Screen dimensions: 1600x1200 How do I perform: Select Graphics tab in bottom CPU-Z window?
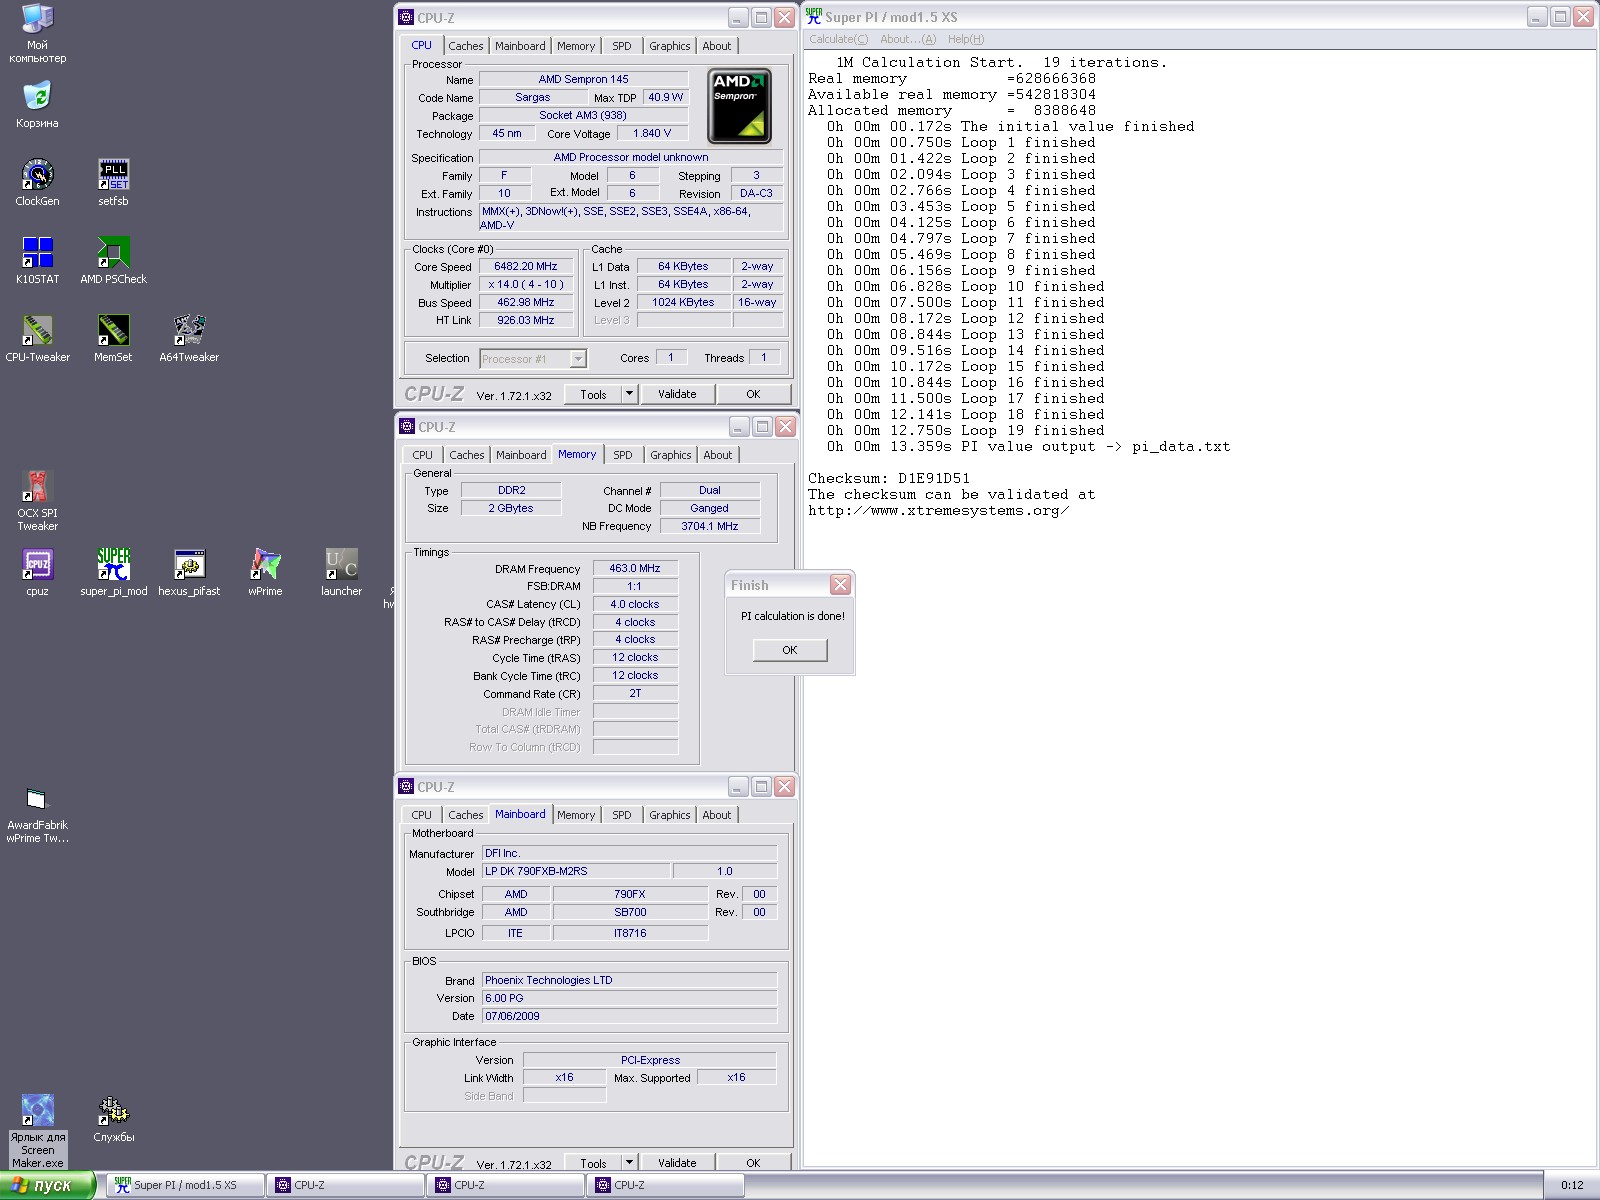(669, 815)
